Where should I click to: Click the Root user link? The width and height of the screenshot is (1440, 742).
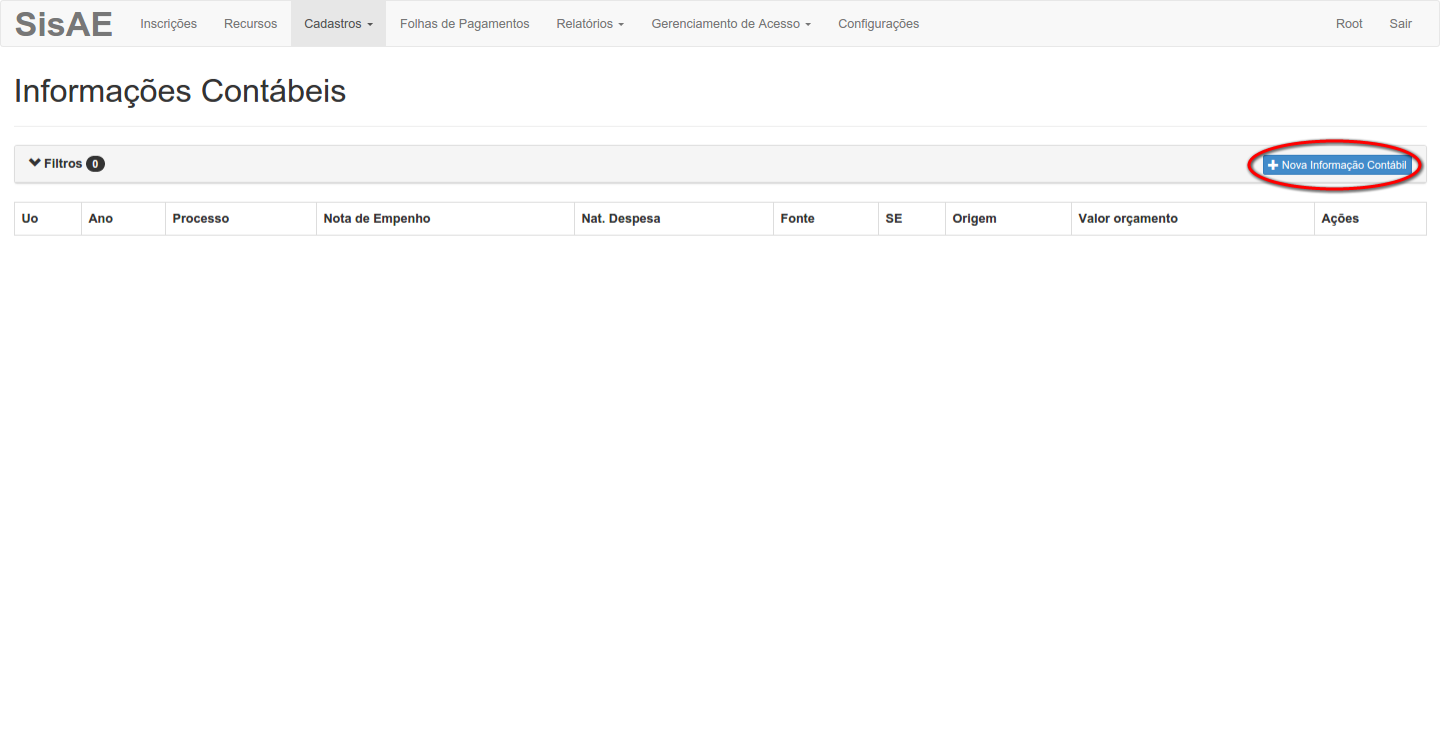pos(1349,24)
